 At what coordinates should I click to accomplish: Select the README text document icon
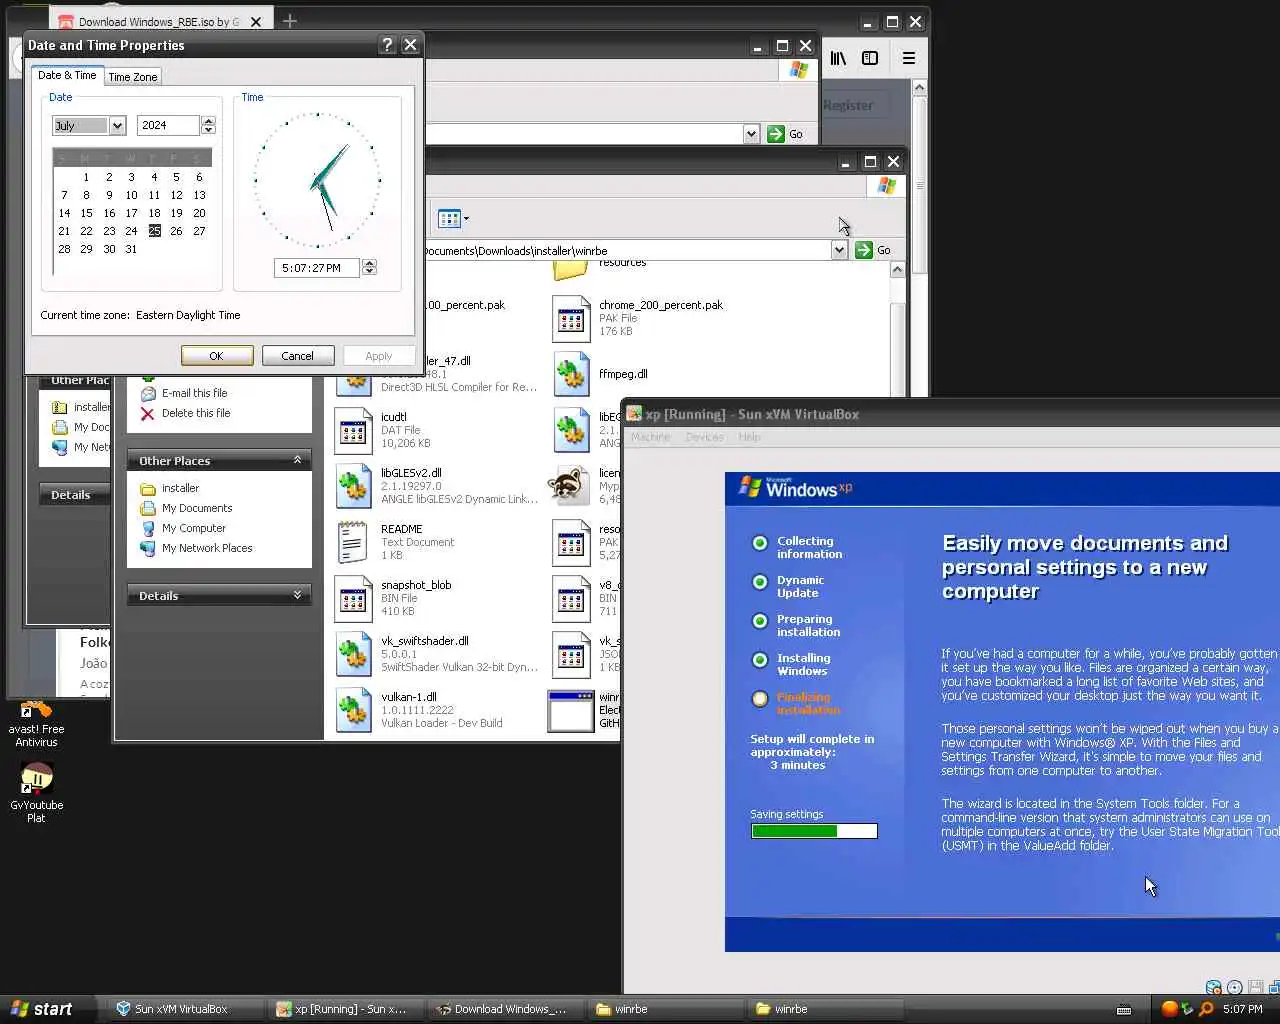pyautogui.click(x=353, y=543)
